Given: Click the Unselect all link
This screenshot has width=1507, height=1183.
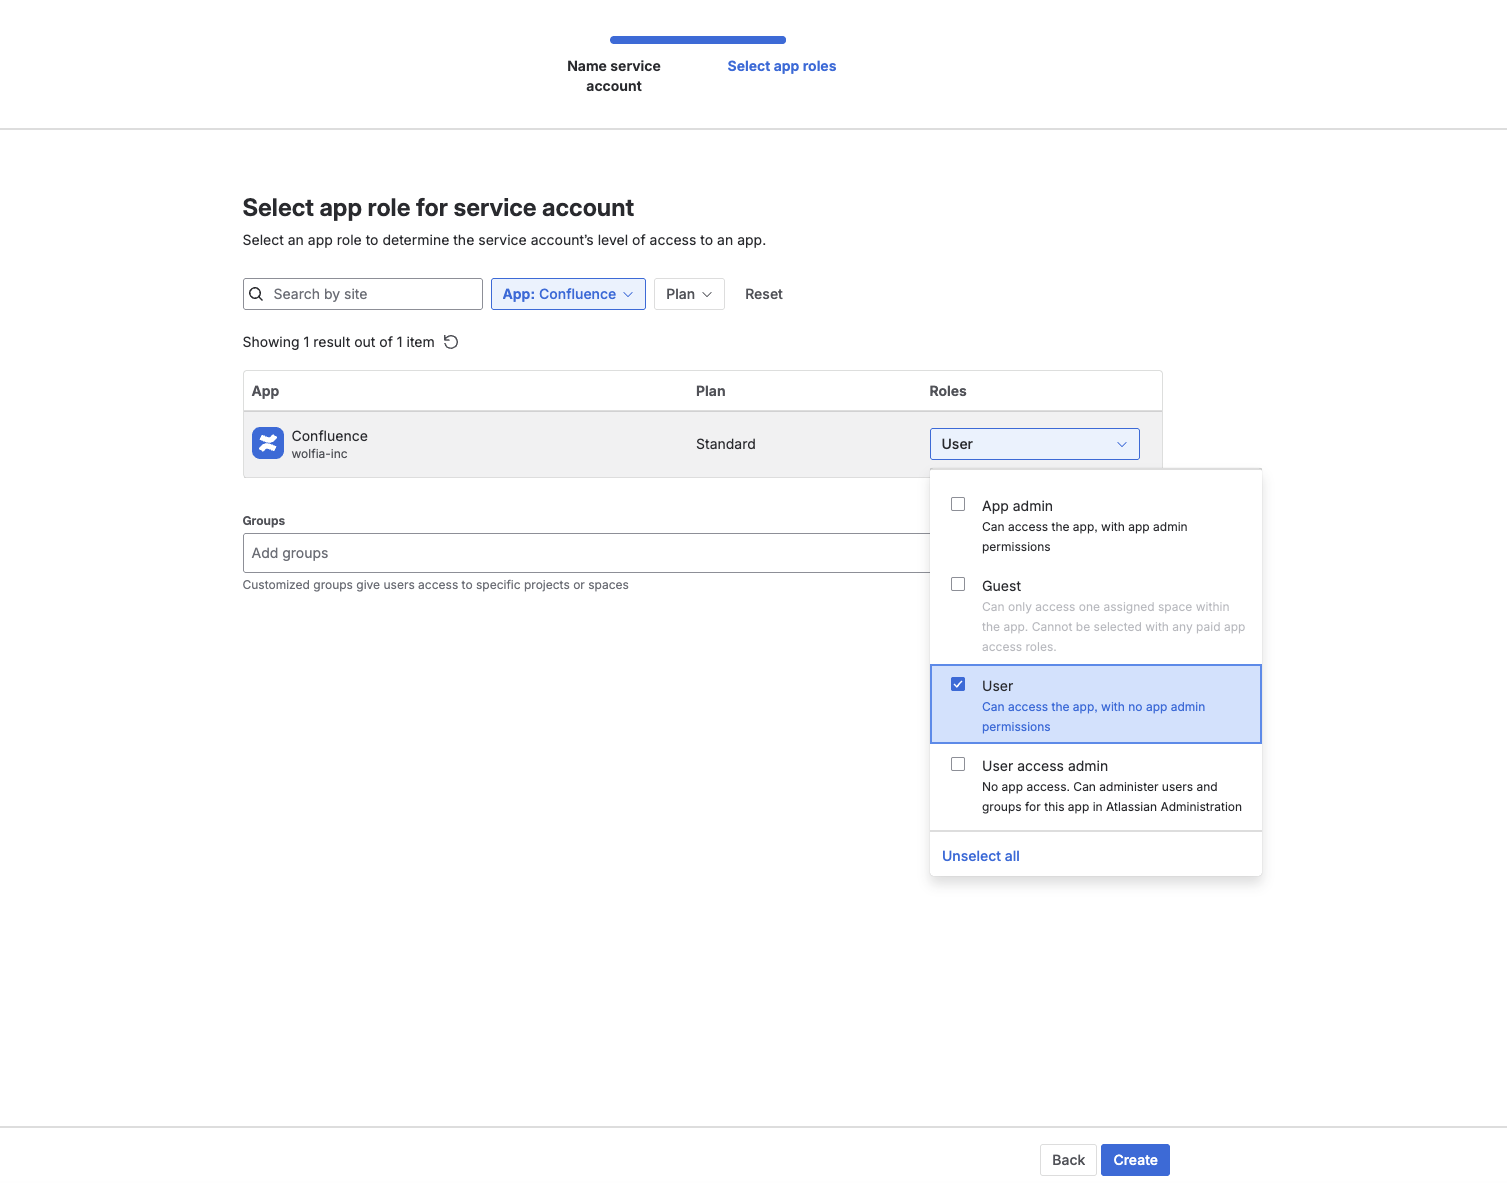Looking at the screenshot, I should point(980,856).
